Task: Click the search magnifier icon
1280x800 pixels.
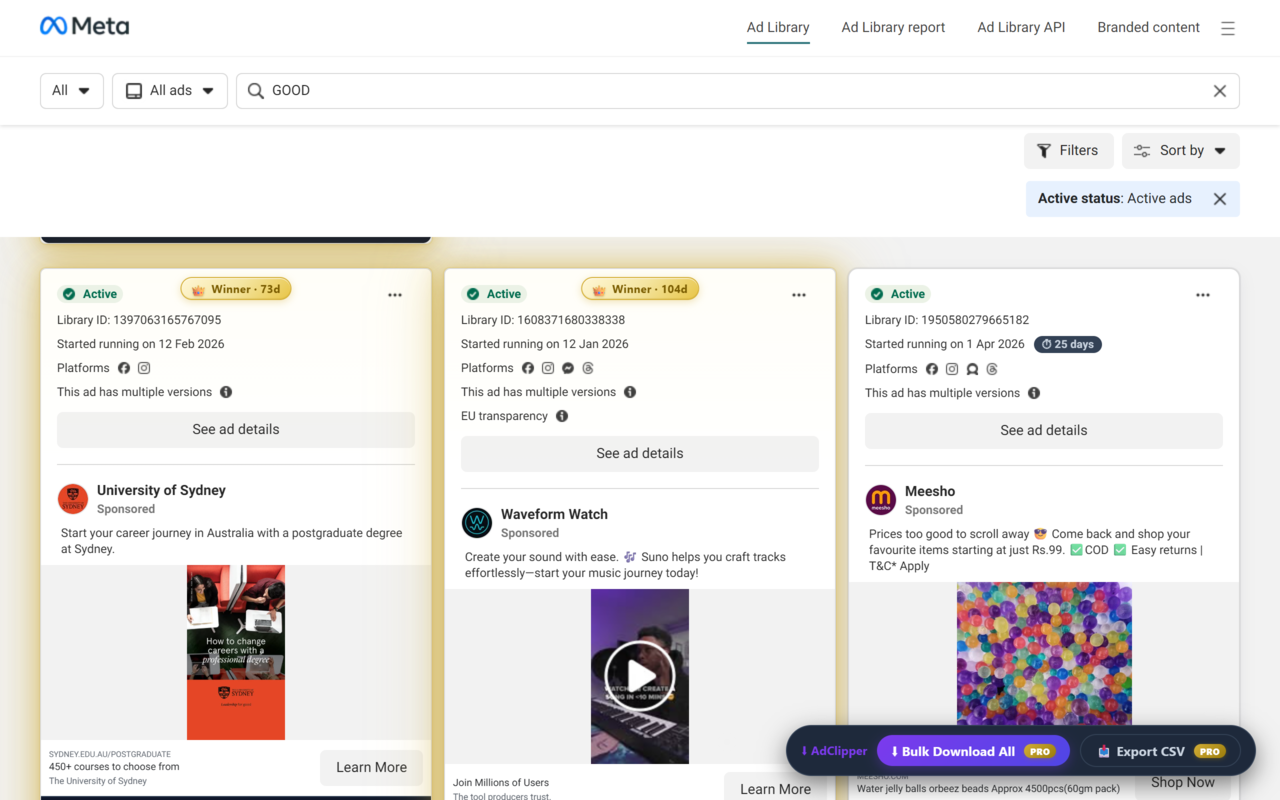Action: pyautogui.click(x=256, y=91)
